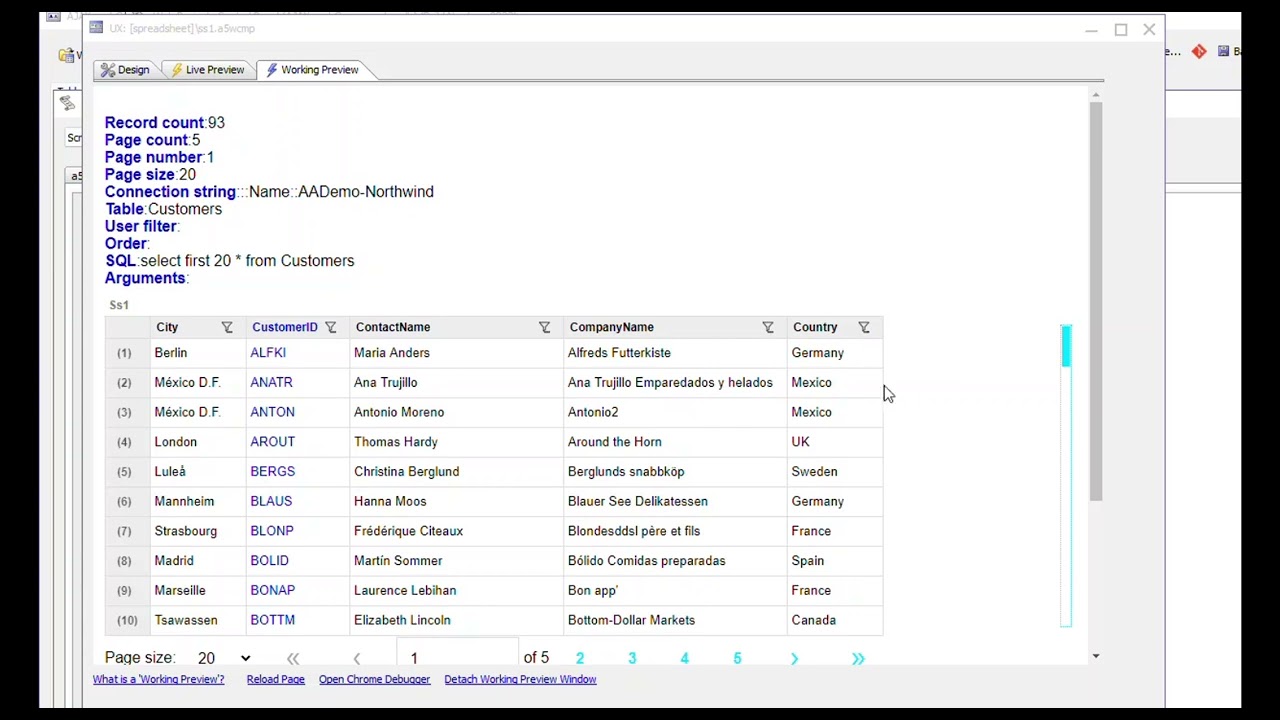Image resolution: width=1280 pixels, height=720 pixels.
Task: Click the cyan grid scrollbar thumb
Action: [x=1066, y=346]
